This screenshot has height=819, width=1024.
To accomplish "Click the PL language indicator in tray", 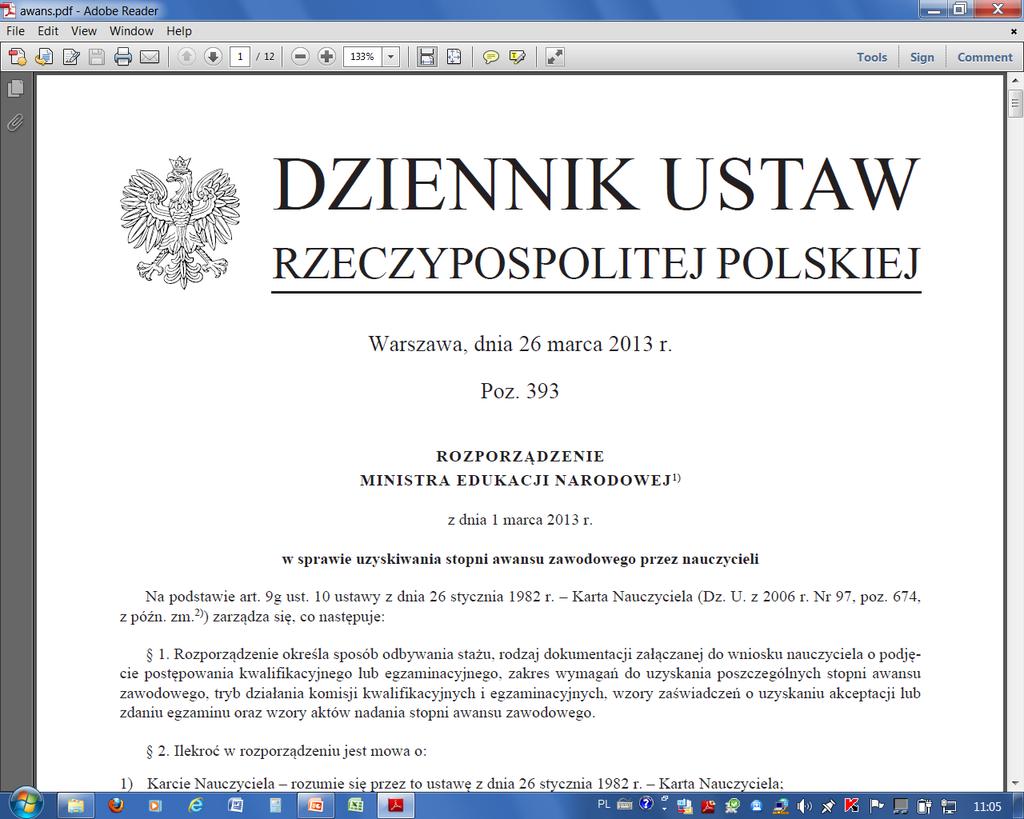I will click(x=604, y=805).
